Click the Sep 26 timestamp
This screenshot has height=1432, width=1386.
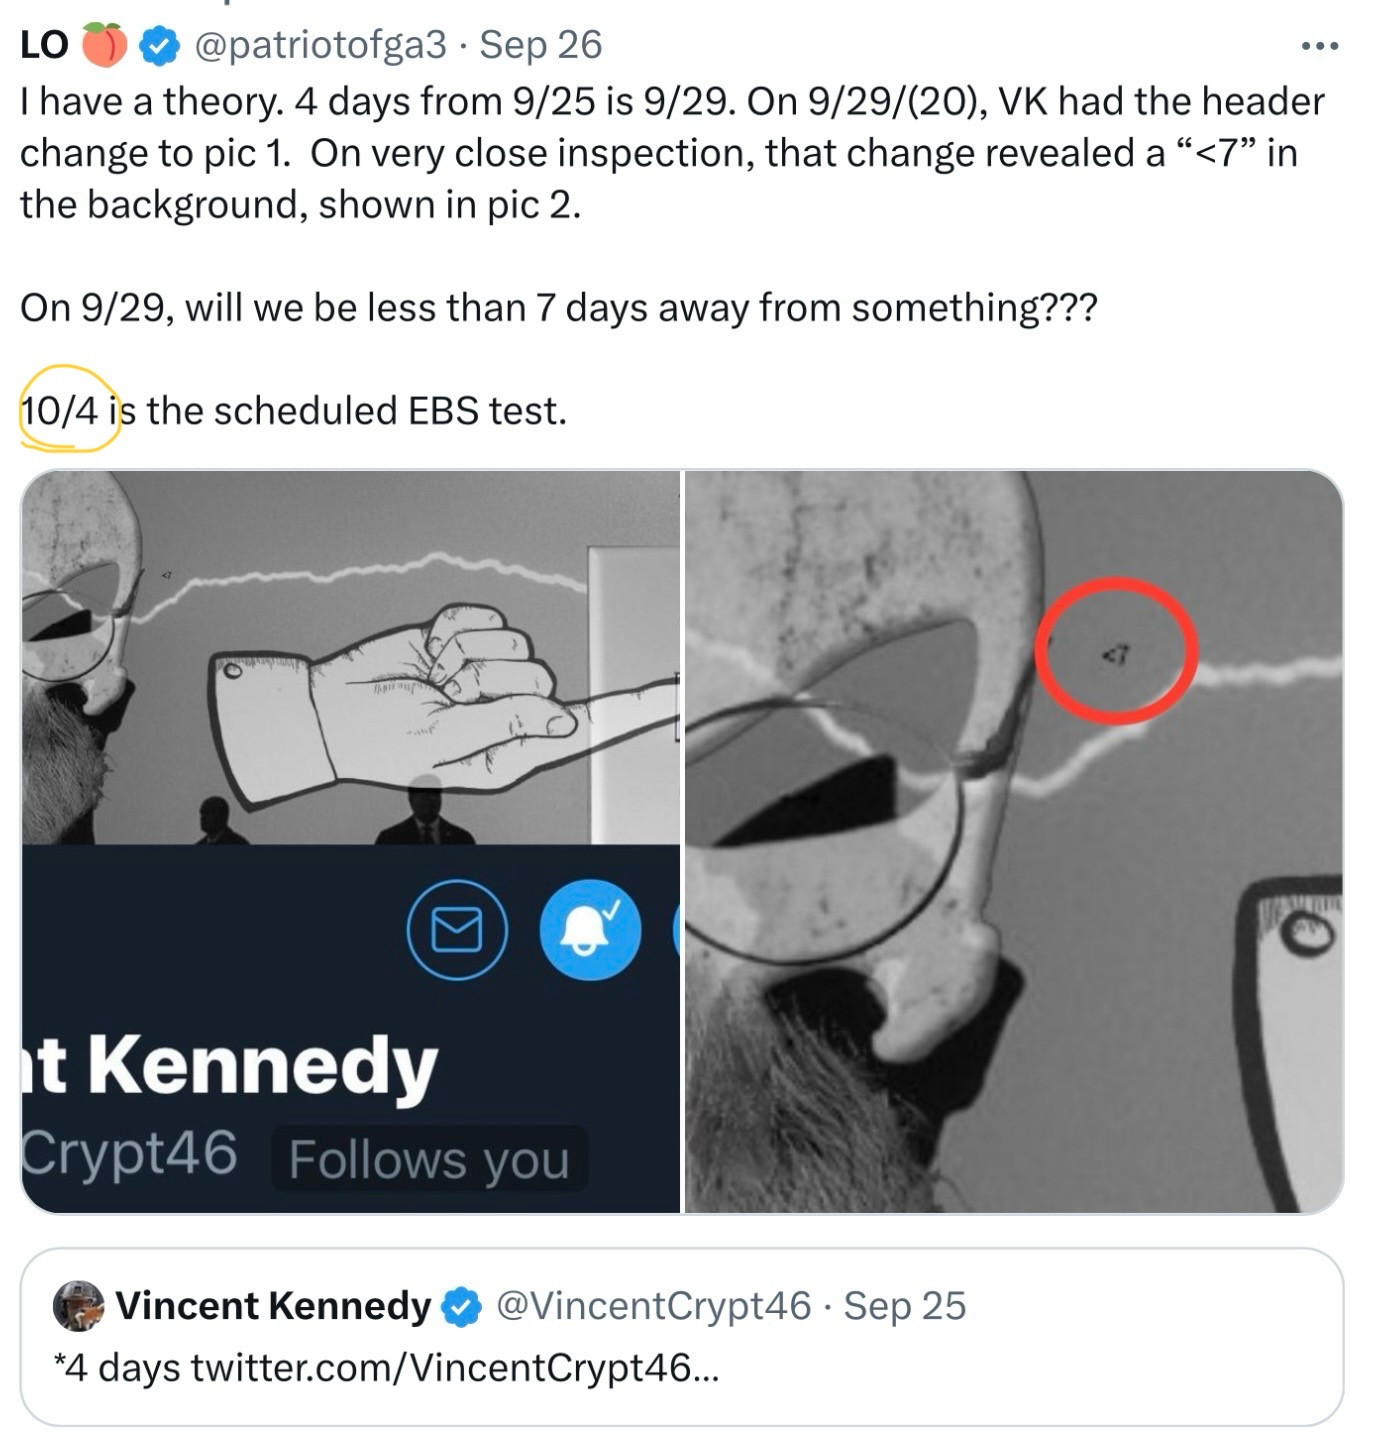(541, 45)
